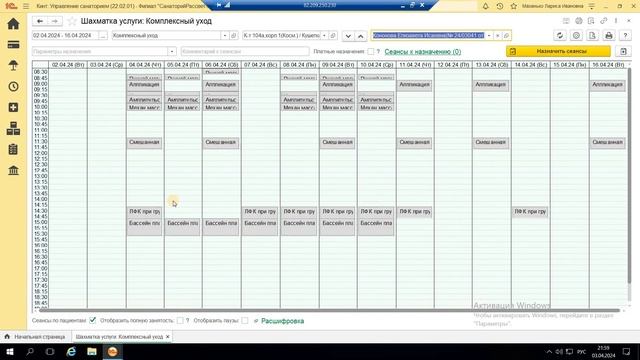Close the Шахматка услуги tab
This screenshot has width=640, height=360.
(168, 337)
